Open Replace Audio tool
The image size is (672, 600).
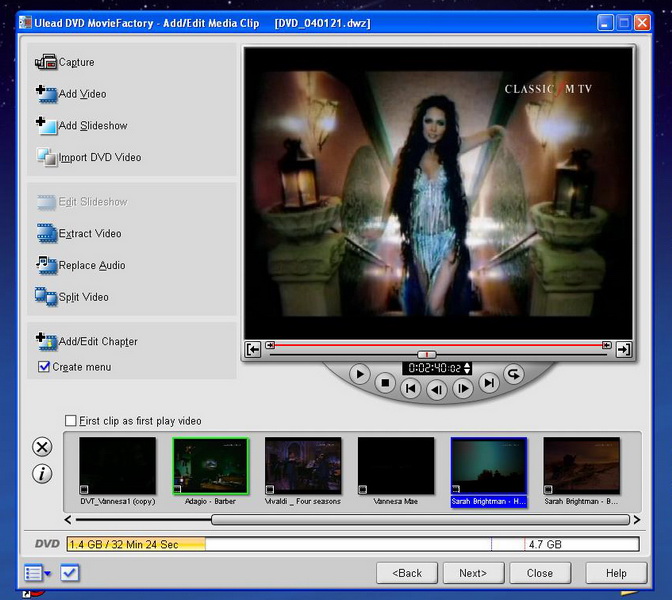click(81, 265)
